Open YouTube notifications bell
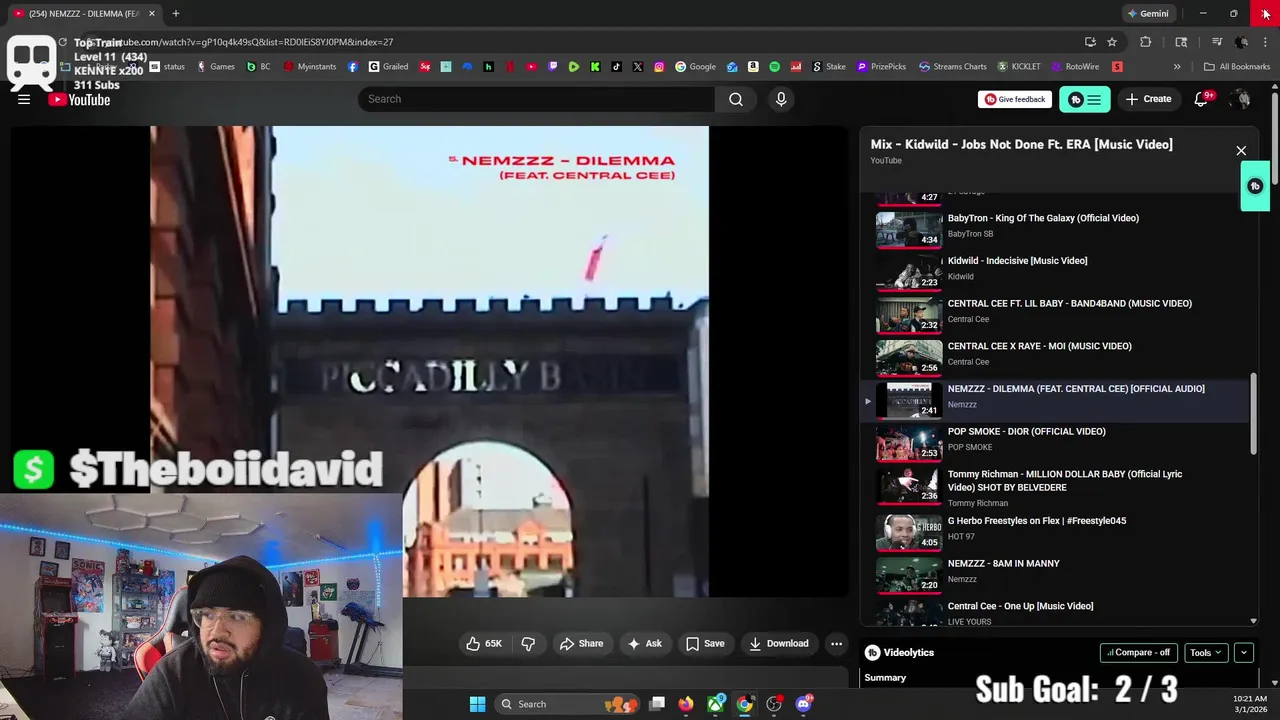This screenshot has height=720, width=1280. tap(1203, 99)
